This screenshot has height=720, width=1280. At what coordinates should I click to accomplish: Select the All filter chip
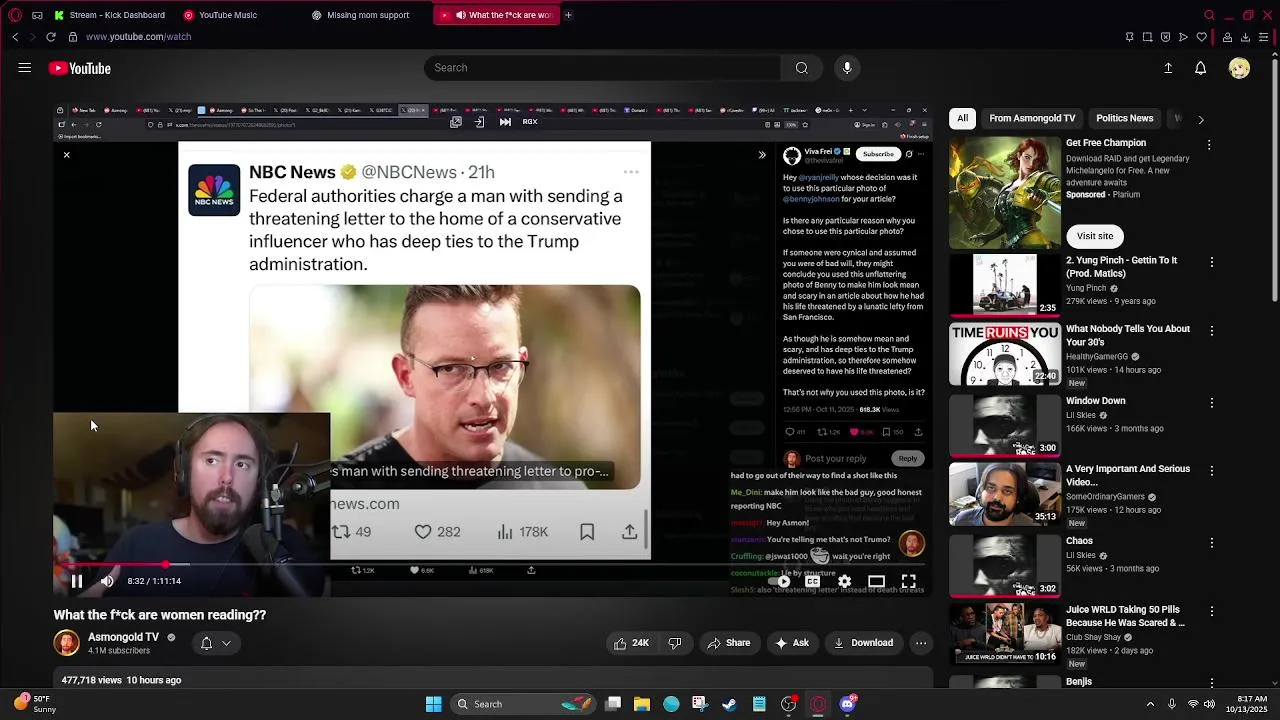click(962, 118)
